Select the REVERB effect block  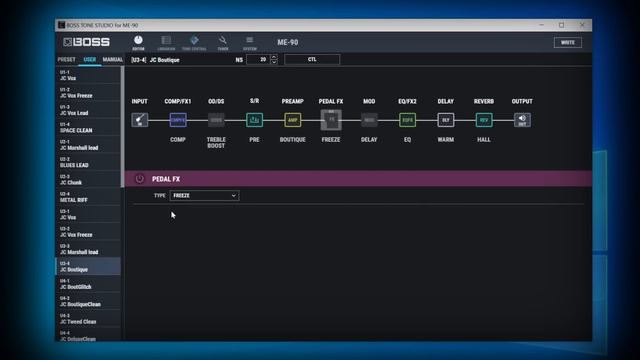coord(484,120)
